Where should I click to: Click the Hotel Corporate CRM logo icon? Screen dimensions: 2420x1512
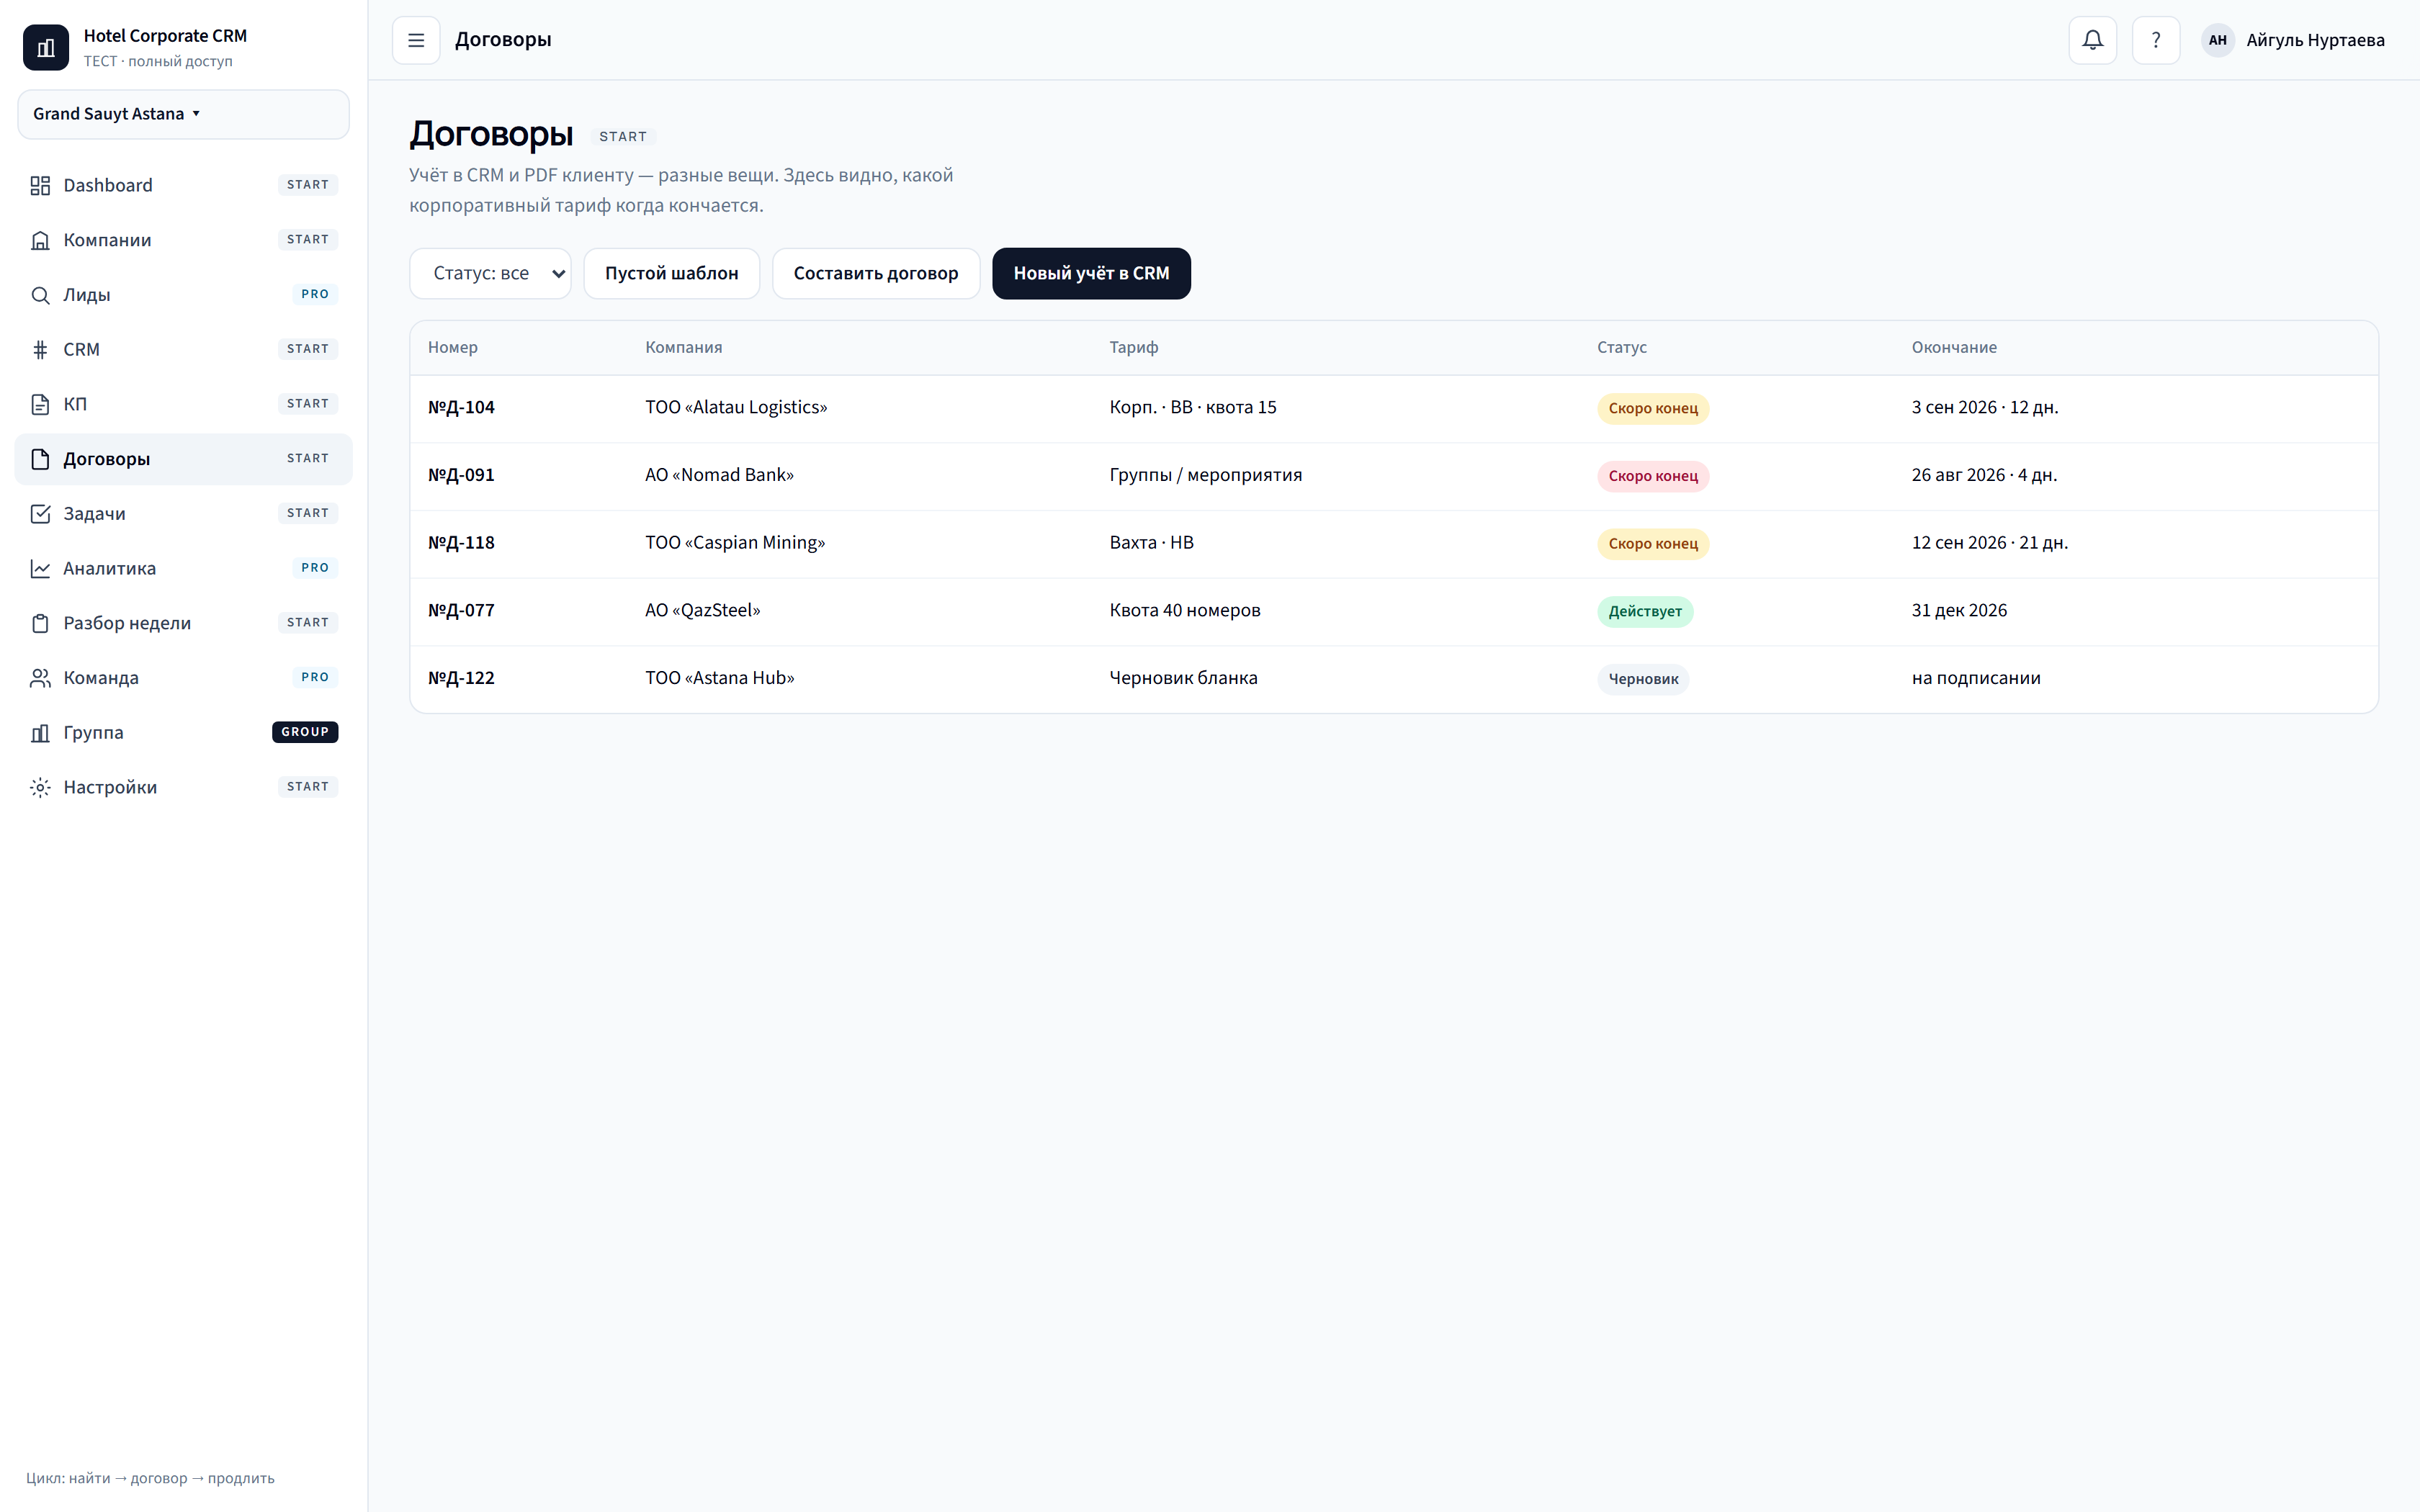46,47
